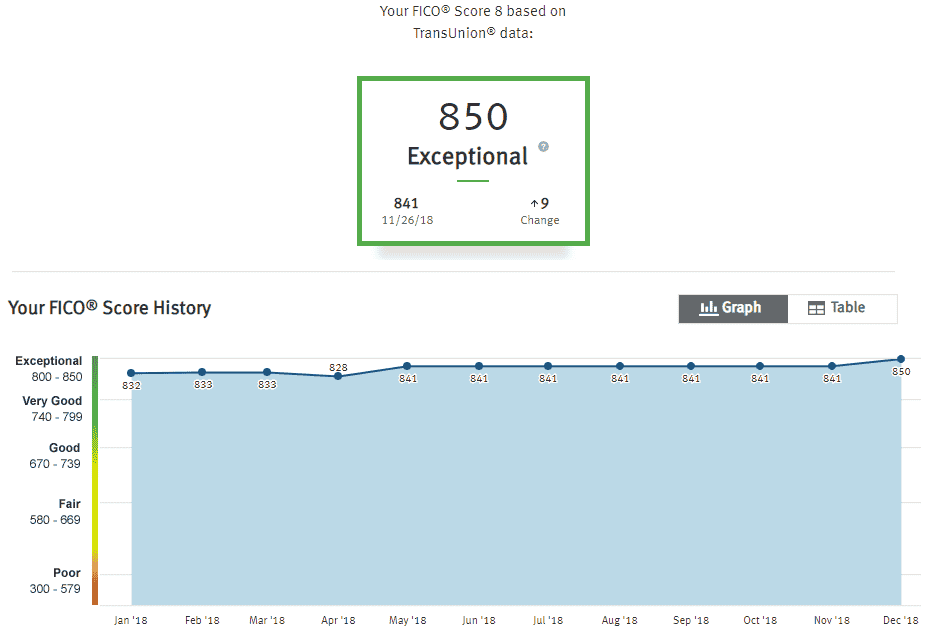Select the Dec '18 data point 850
The image size is (931, 636).
pos(901,359)
